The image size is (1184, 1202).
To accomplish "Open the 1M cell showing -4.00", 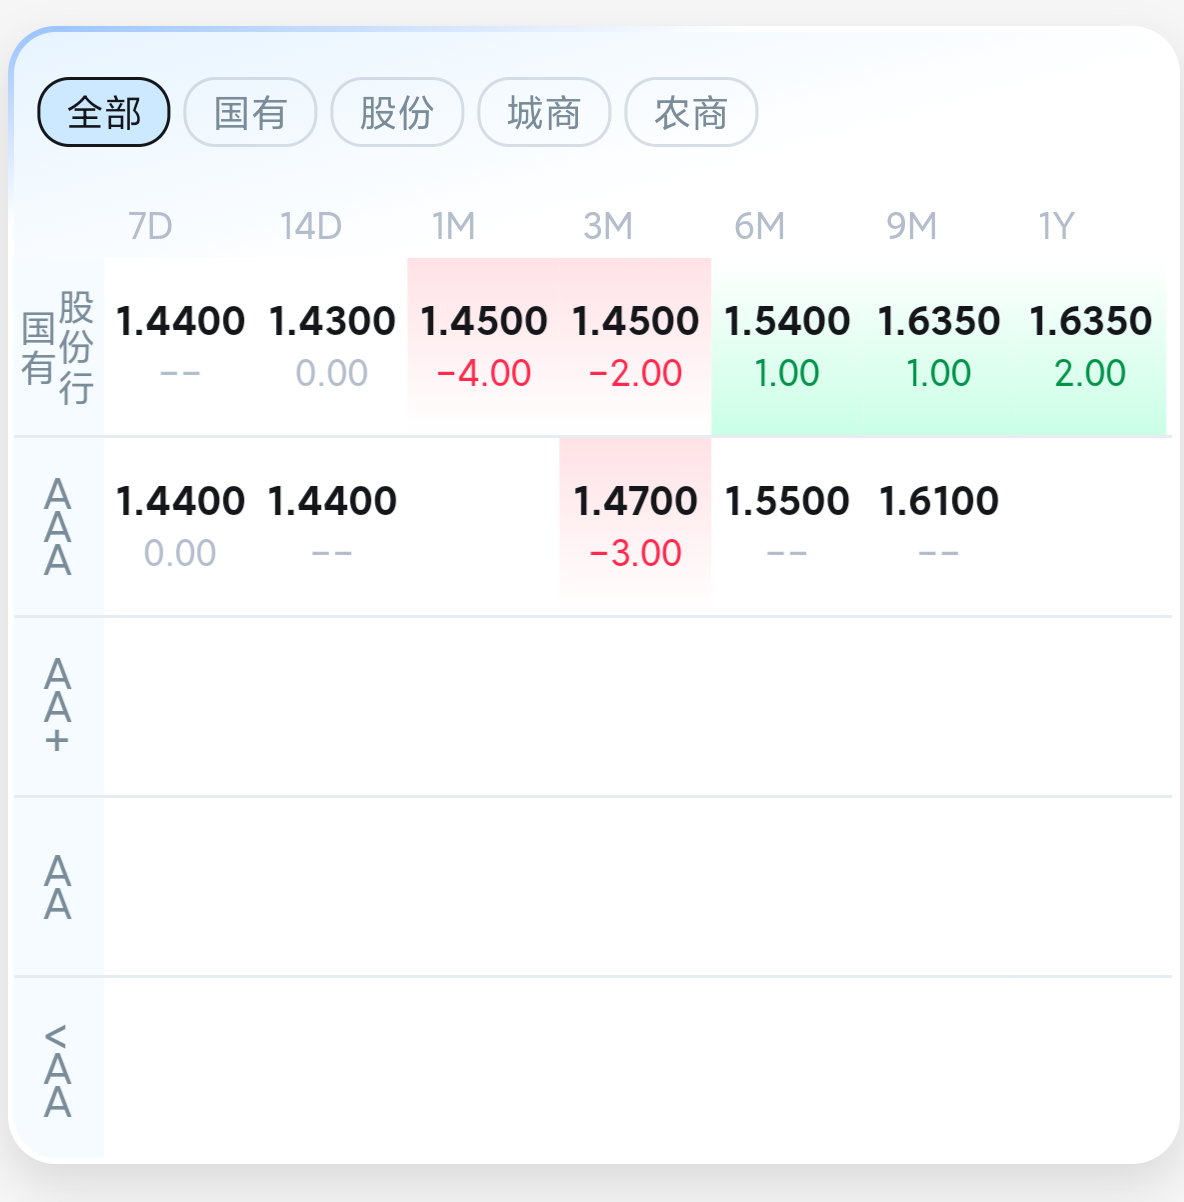I will 484,346.
